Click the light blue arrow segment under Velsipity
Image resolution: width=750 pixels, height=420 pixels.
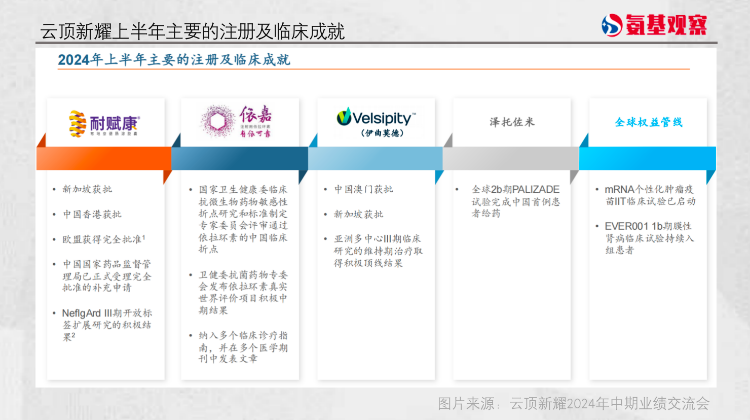click(375, 158)
